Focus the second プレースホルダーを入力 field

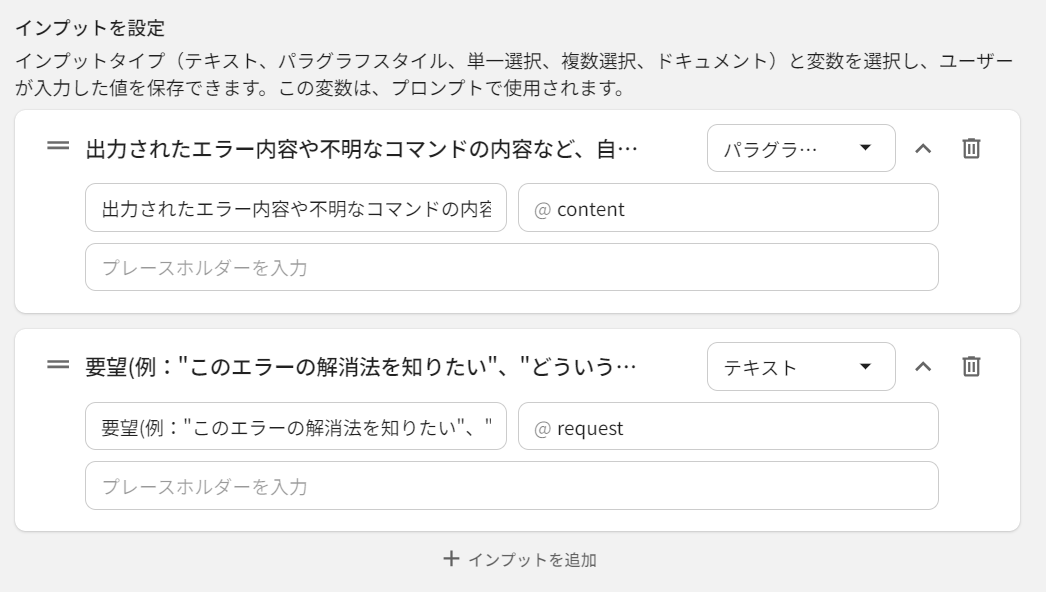click(511, 486)
